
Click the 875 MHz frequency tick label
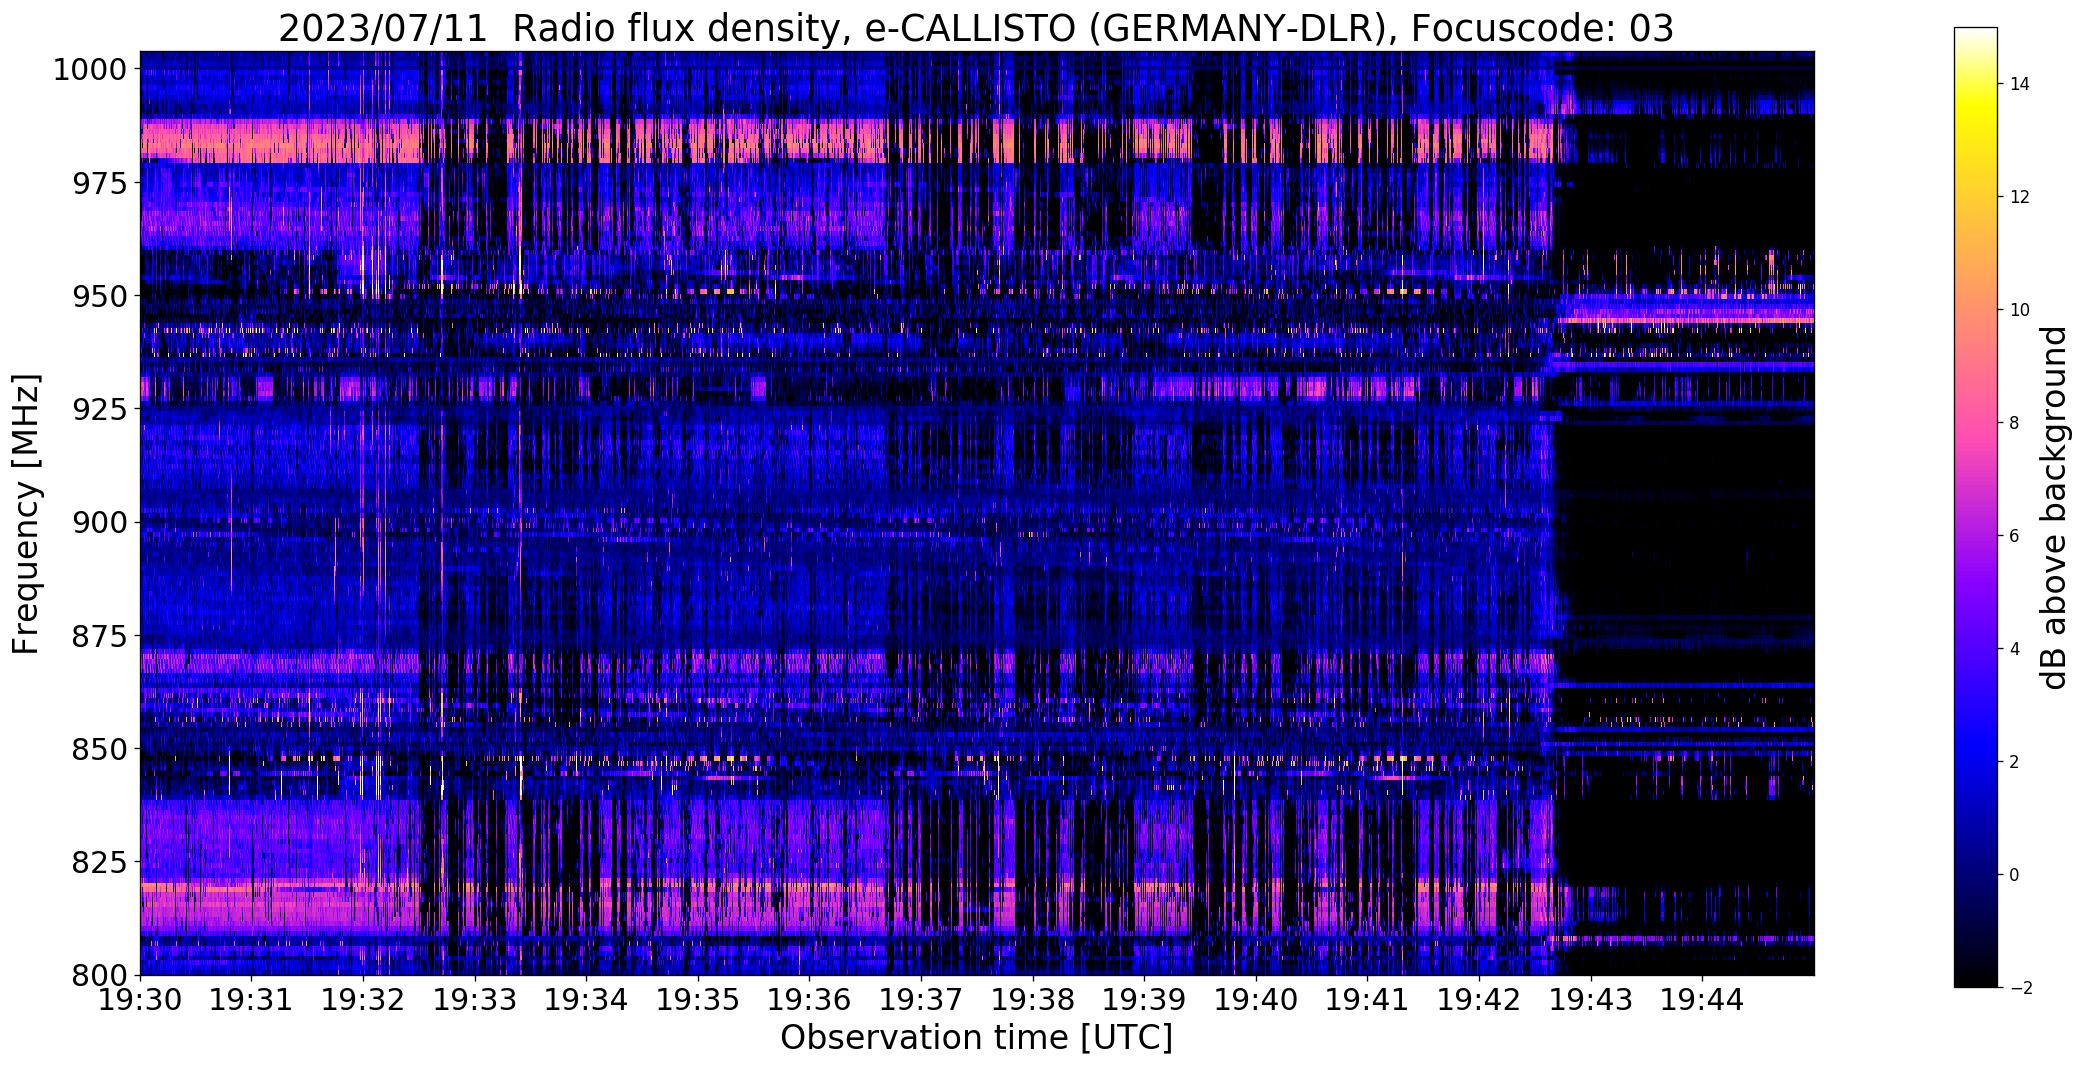click(x=100, y=635)
